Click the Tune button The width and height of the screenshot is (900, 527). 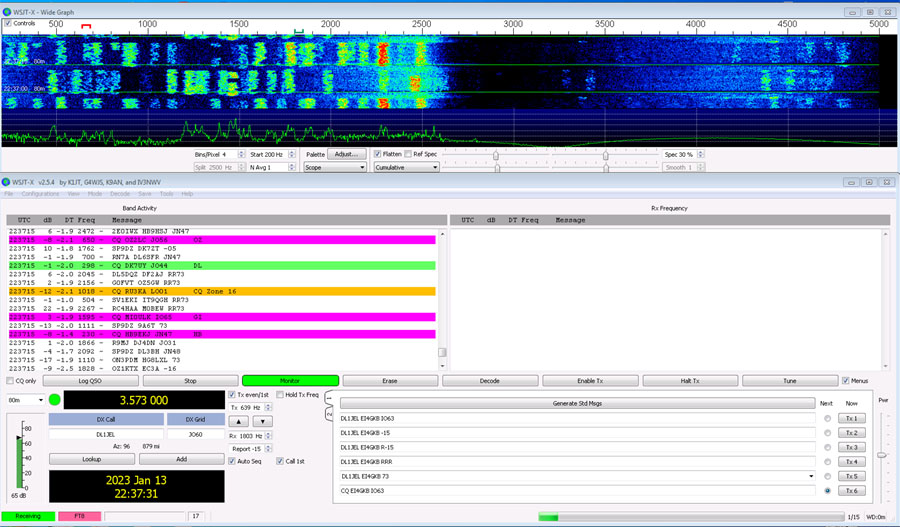coord(790,381)
